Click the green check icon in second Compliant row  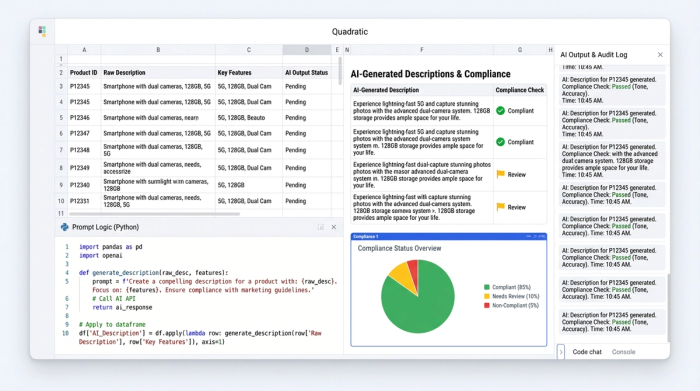coord(500,142)
